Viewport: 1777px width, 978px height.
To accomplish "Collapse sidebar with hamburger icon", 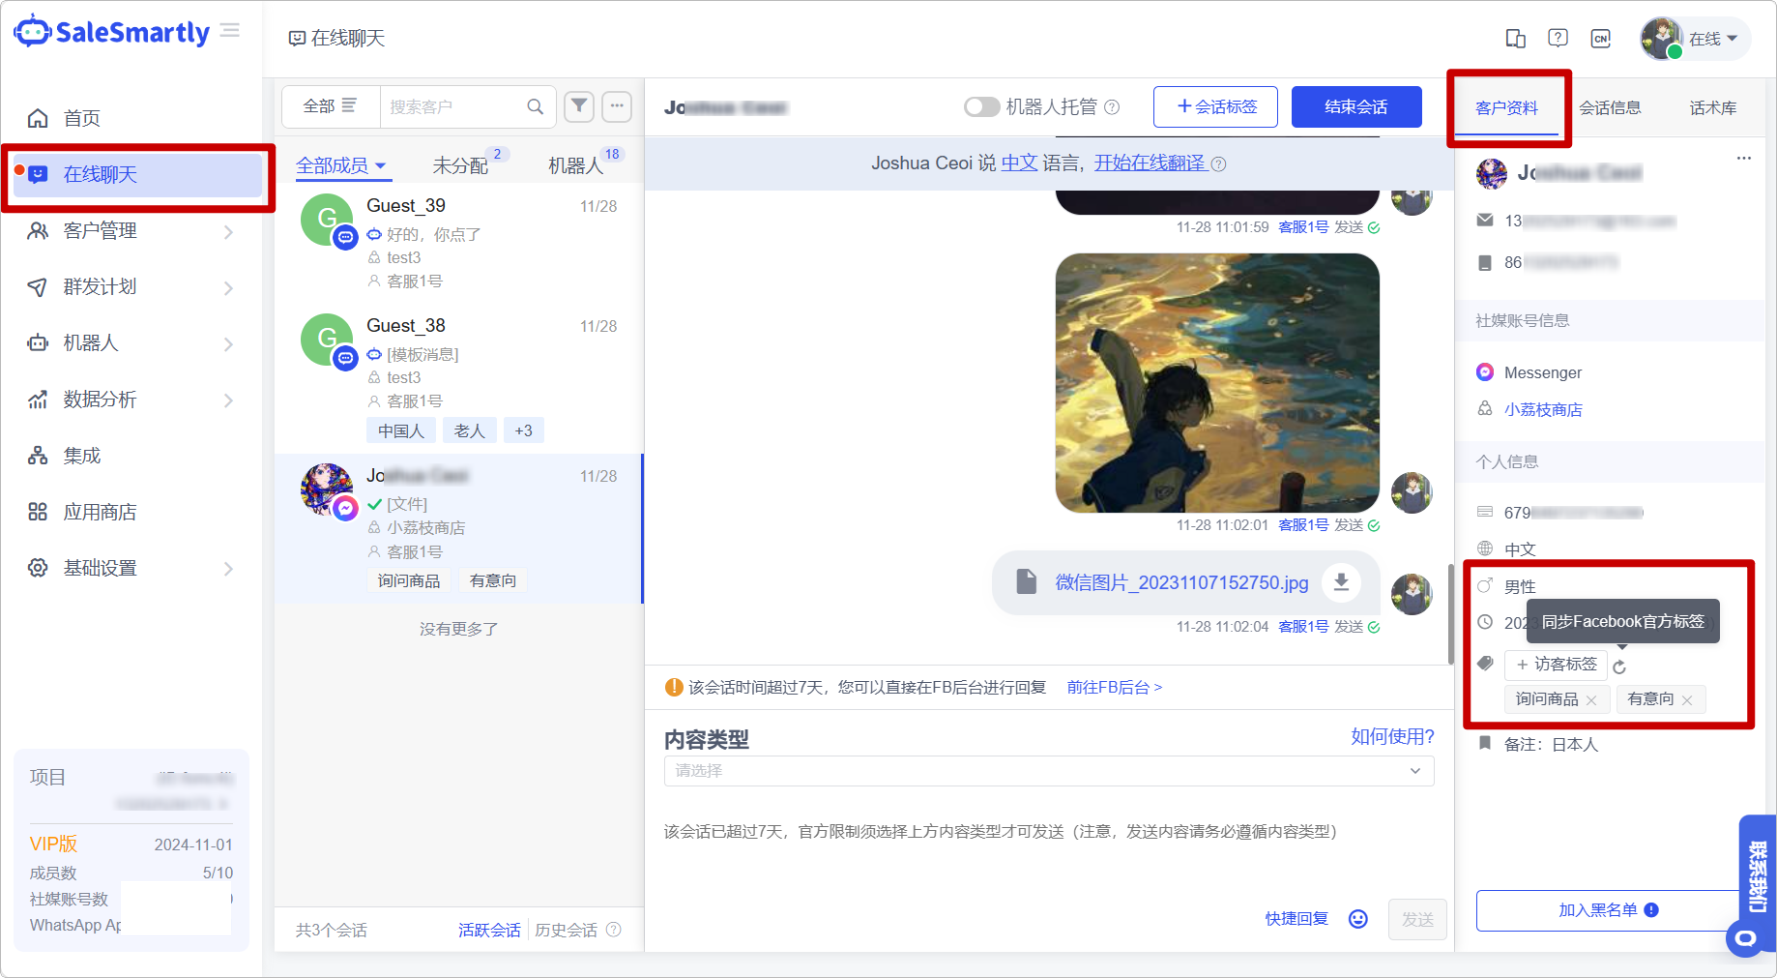I will pyautogui.click(x=230, y=31).
